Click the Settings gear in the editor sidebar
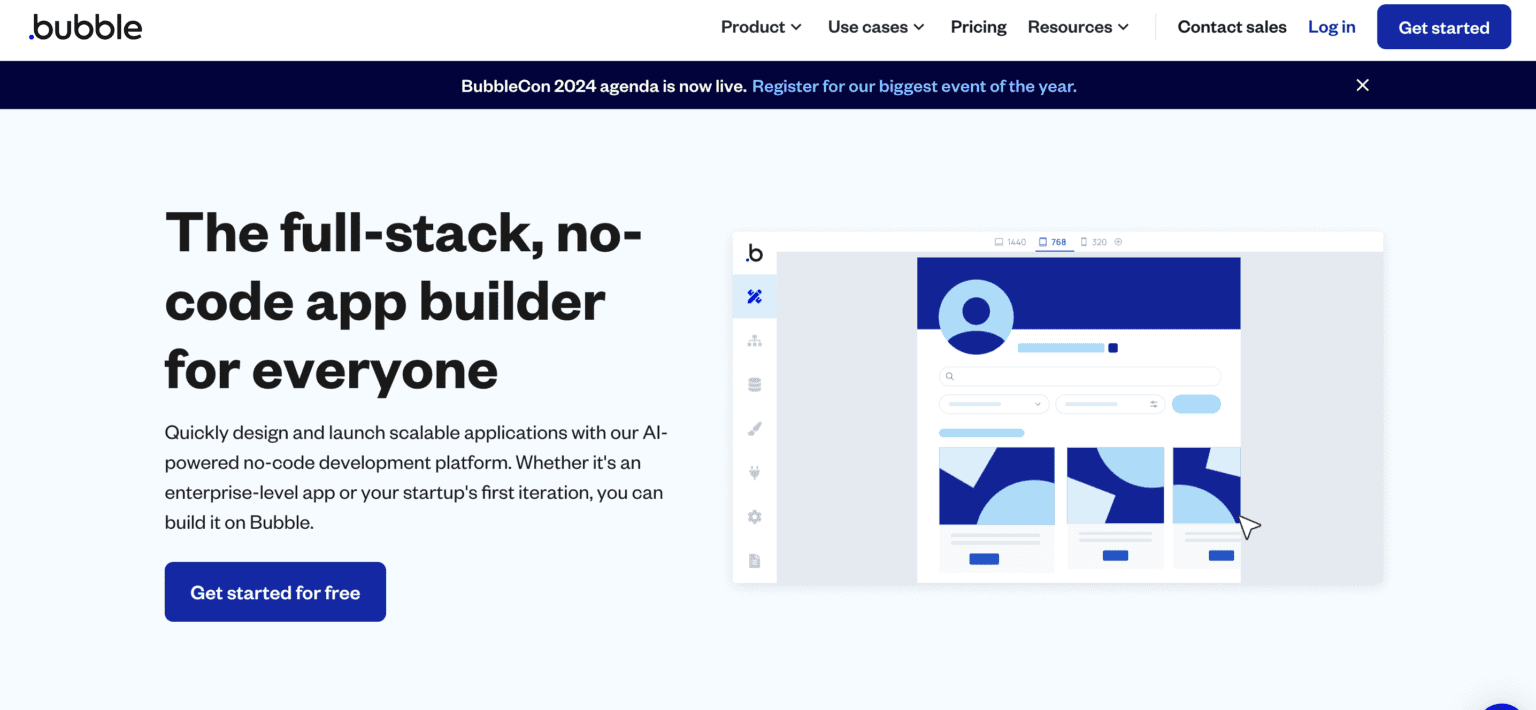This screenshot has height=710, width=1536. (754, 516)
